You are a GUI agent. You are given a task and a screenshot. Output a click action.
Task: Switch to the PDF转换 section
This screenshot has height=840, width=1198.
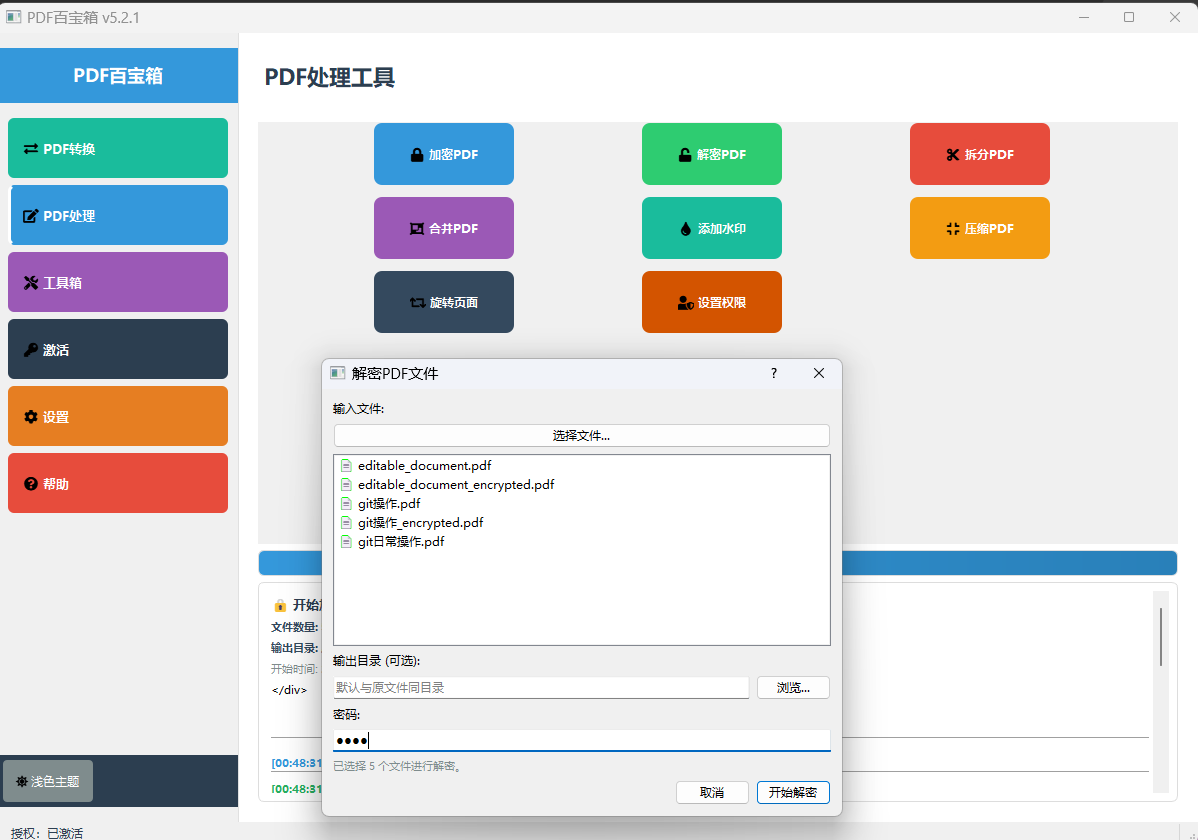pos(117,147)
